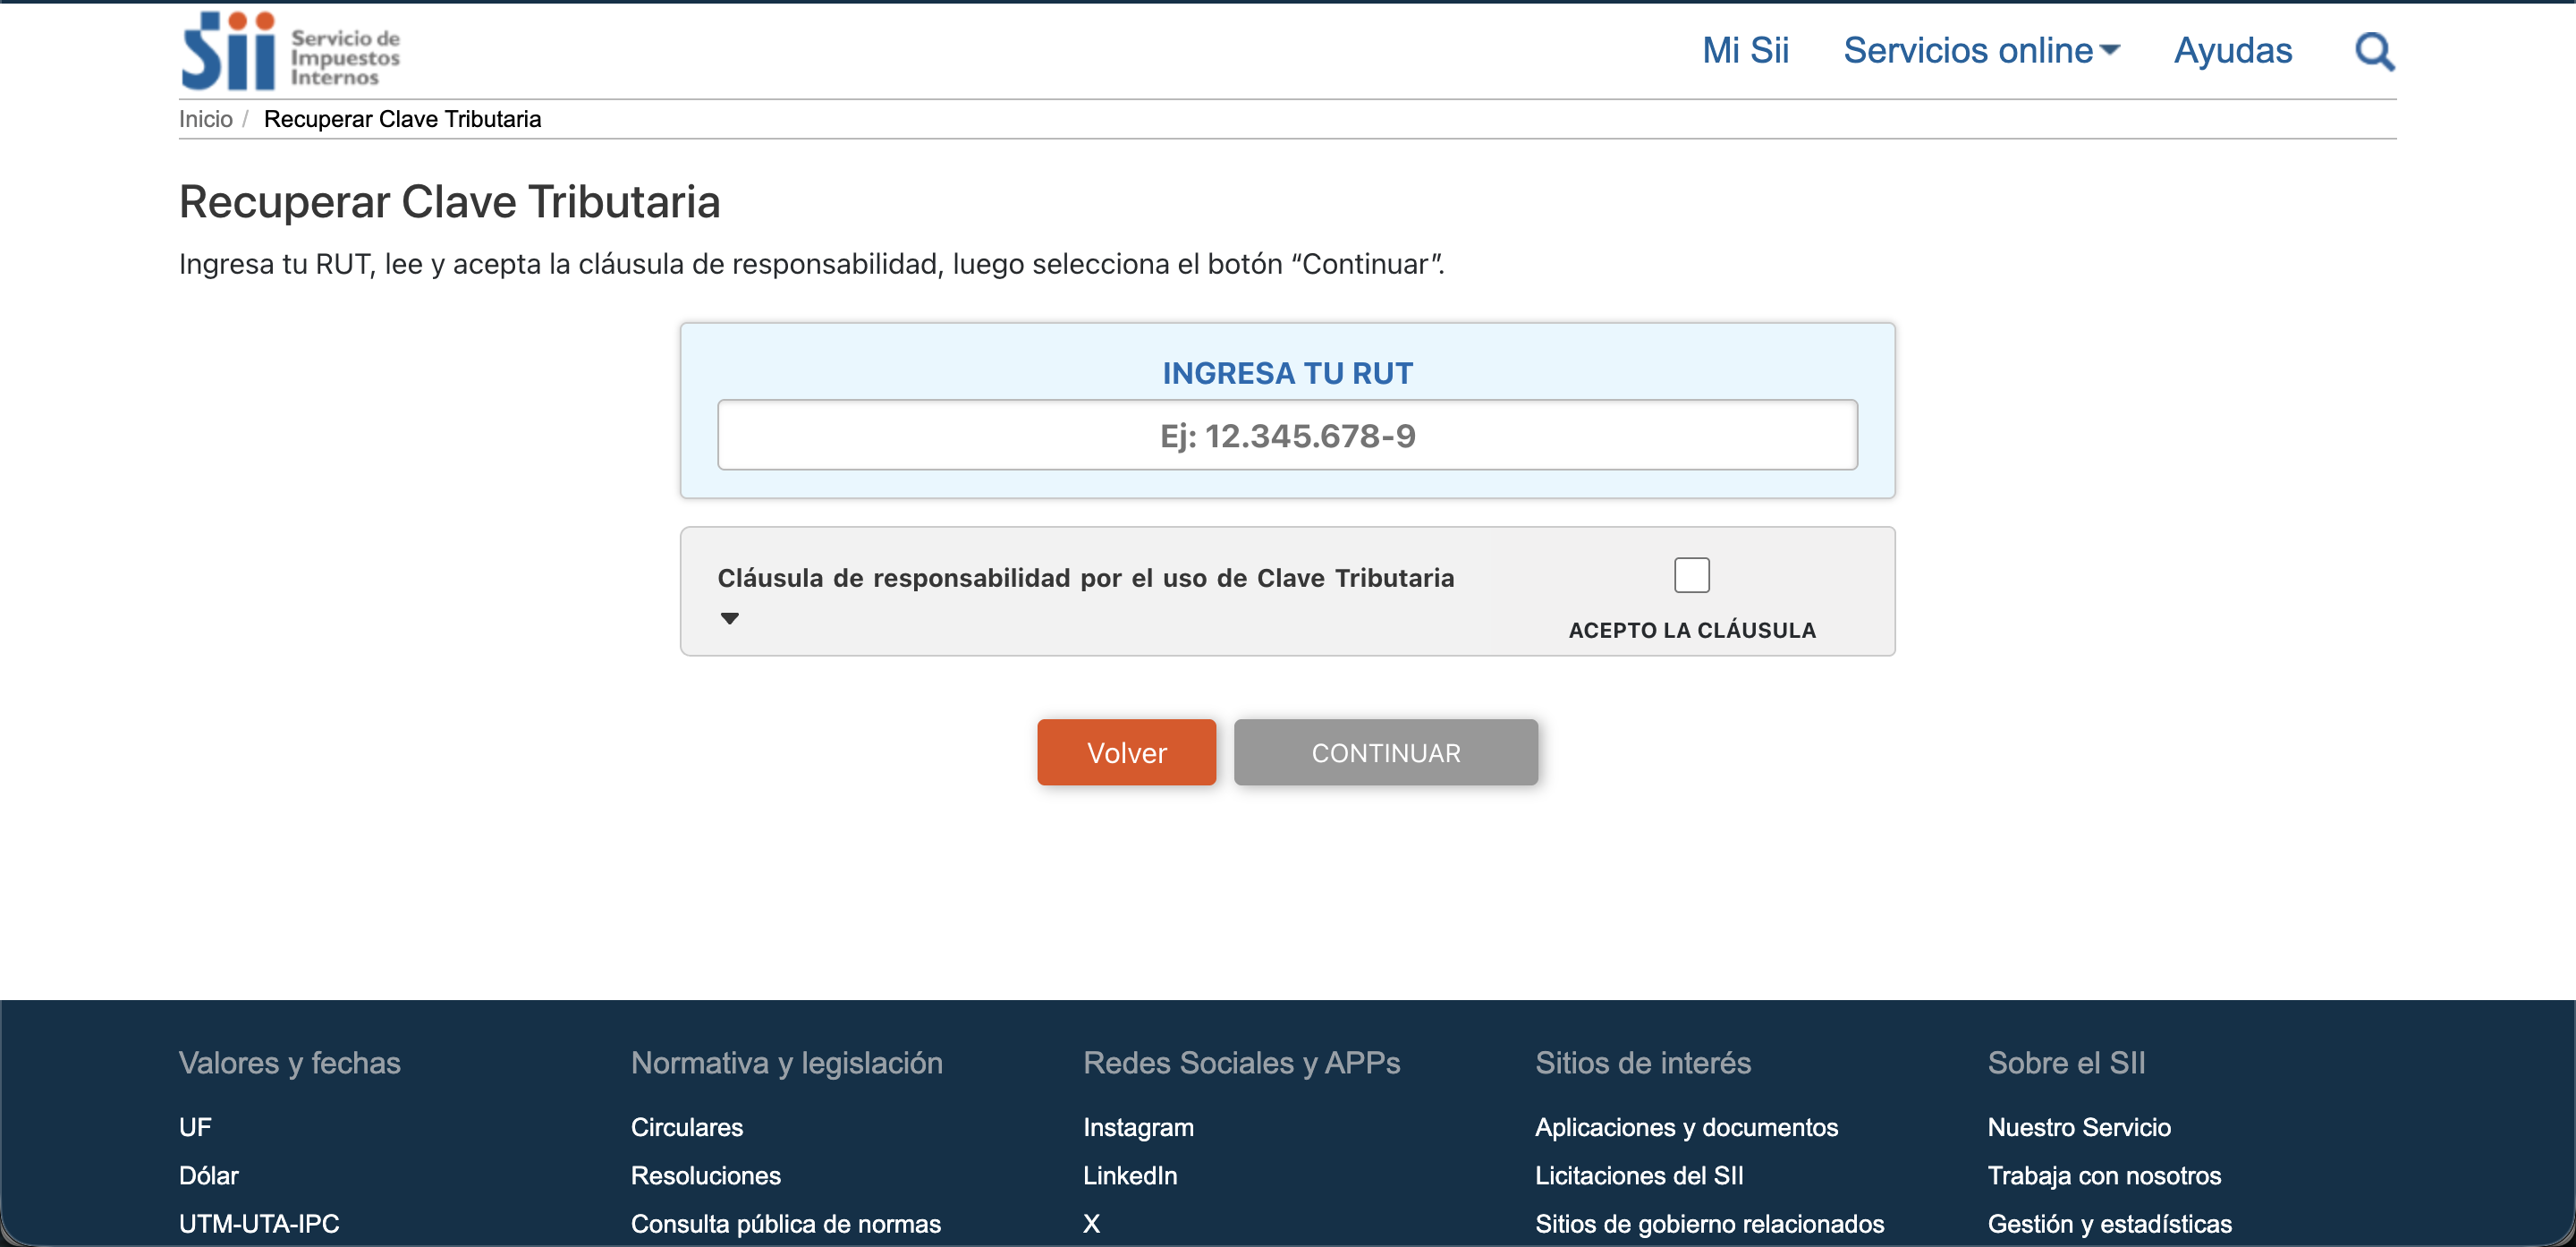The height and width of the screenshot is (1247, 2576).
Task: Open Instagram footer link
Action: (1138, 1127)
